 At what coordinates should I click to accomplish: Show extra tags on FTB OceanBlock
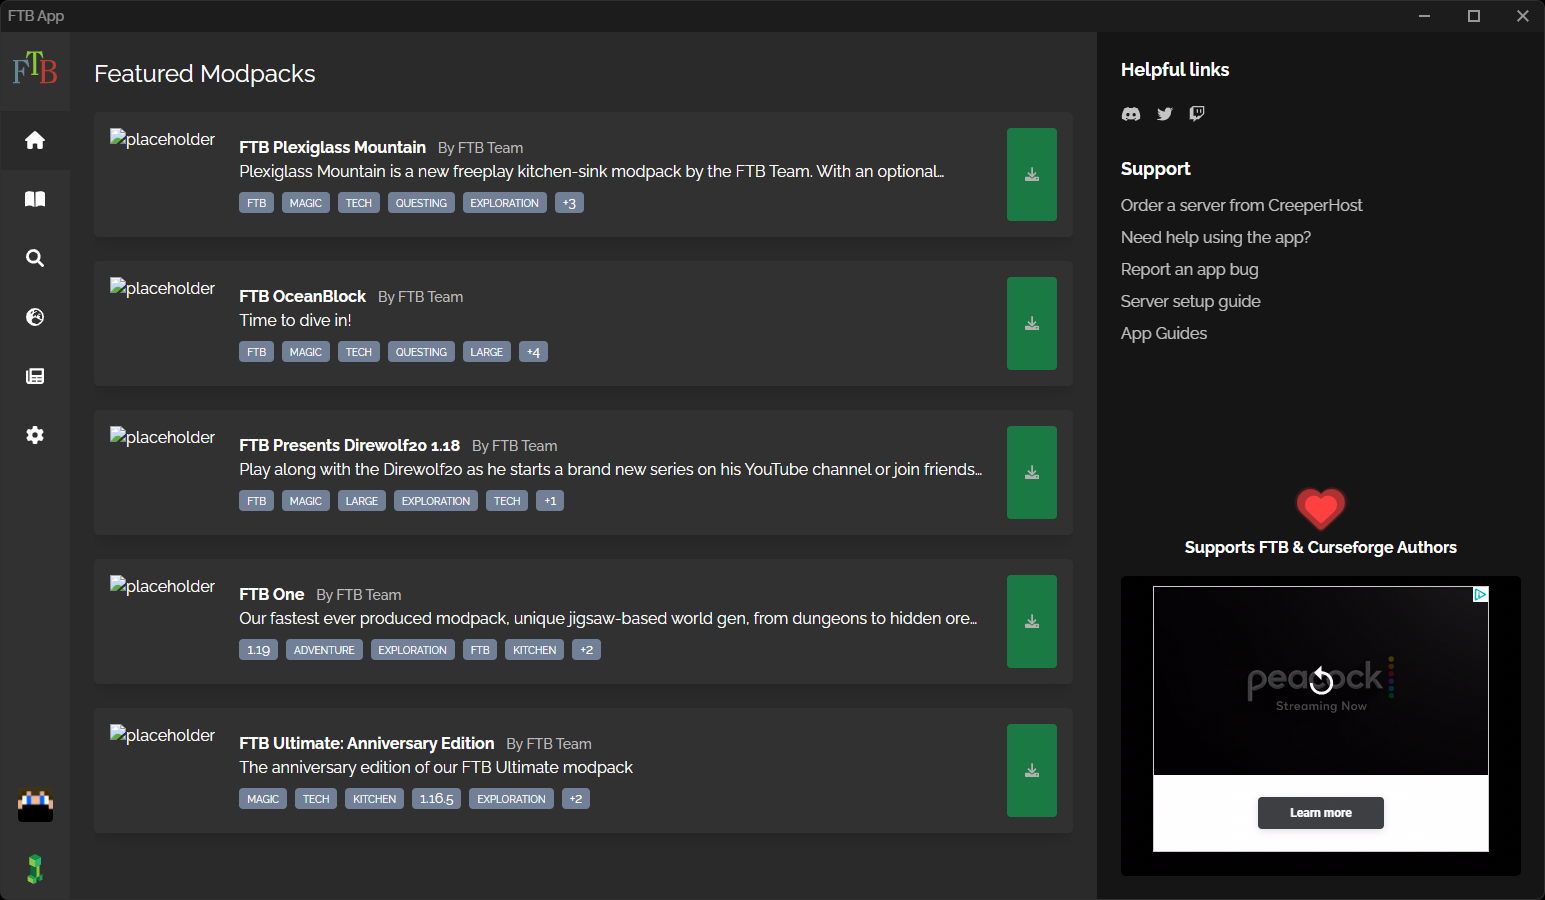533,351
